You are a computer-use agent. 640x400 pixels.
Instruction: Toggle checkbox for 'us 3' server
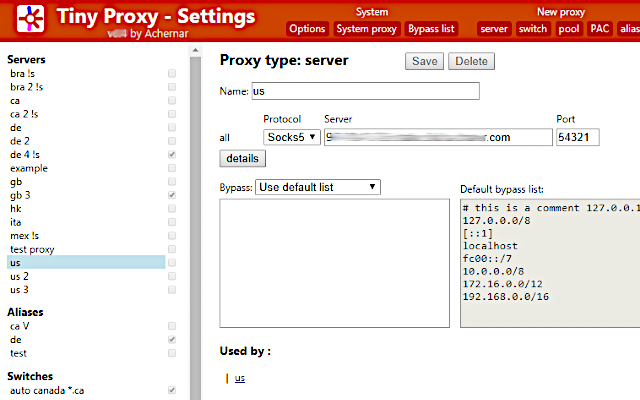[172, 289]
